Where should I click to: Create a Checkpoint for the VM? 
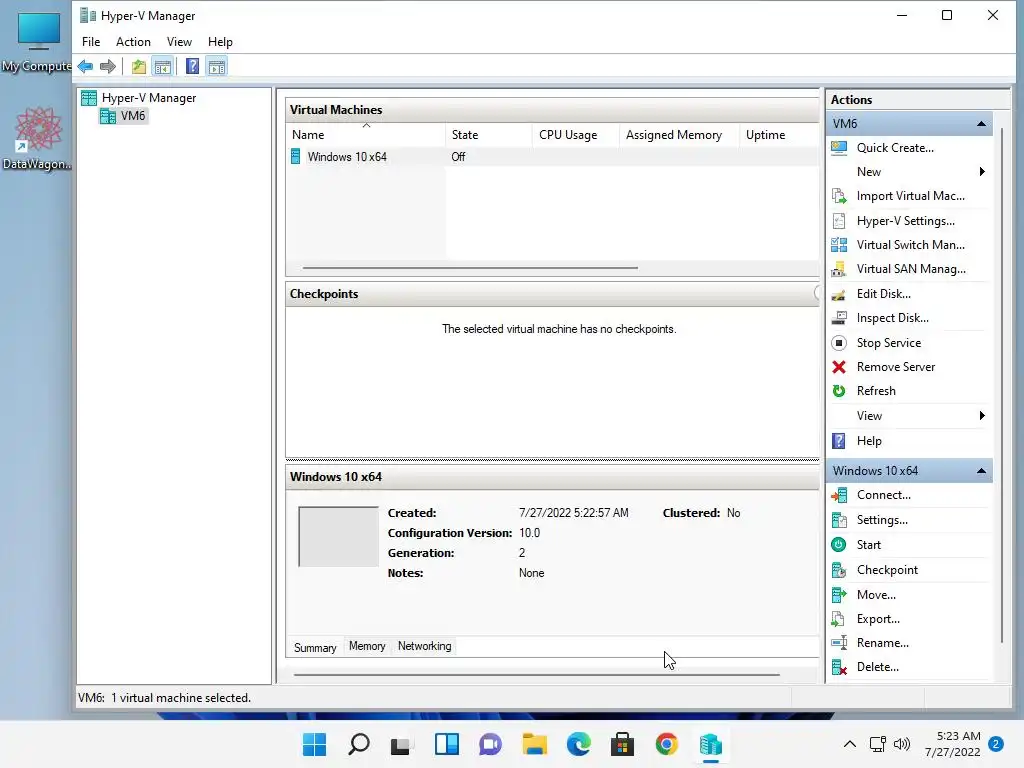887,570
